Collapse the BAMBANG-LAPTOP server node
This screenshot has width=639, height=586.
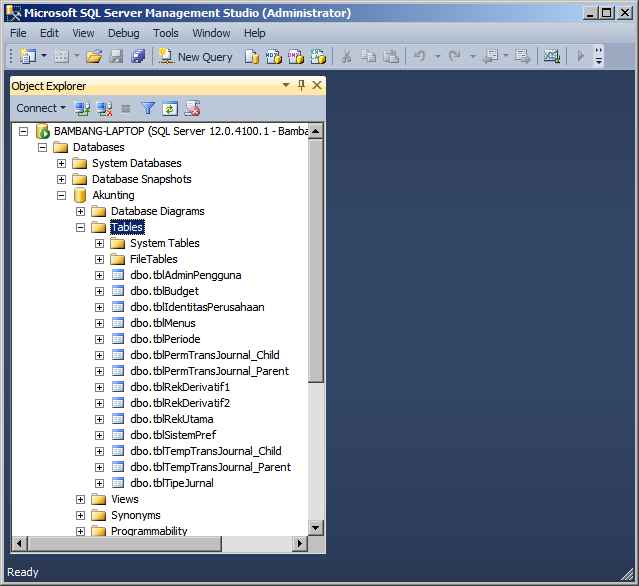click(24, 131)
